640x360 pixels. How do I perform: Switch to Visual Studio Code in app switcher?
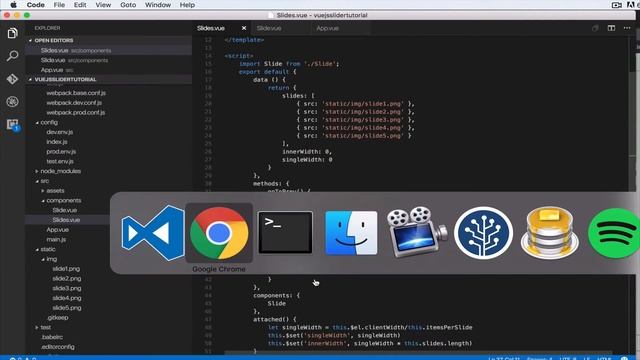(153, 233)
